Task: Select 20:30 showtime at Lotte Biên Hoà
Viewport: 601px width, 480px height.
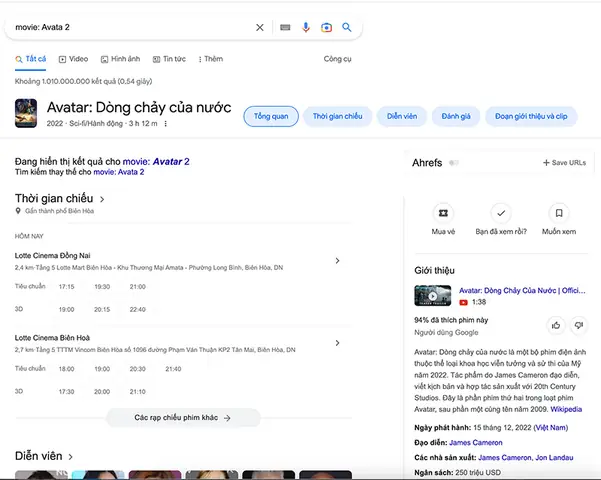Action: point(138,369)
